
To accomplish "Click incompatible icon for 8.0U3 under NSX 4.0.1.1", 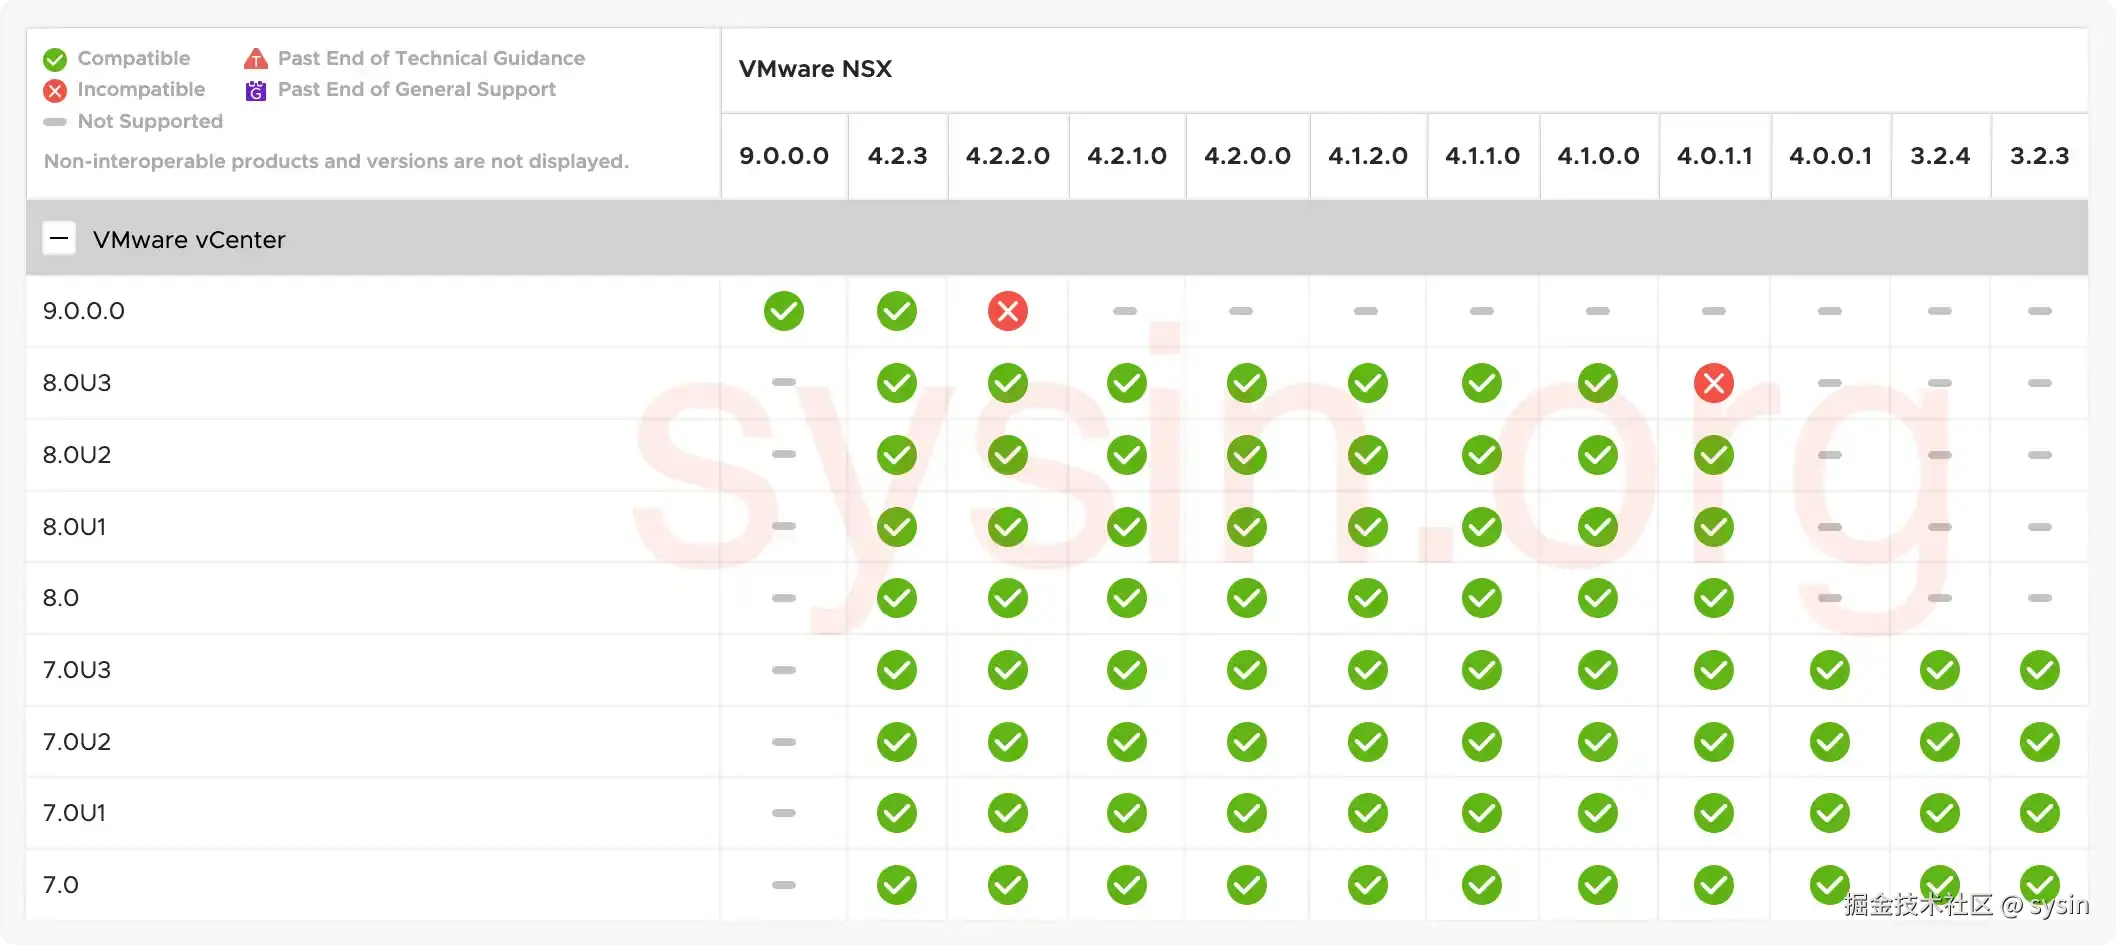I will pyautogui.click(x=1714, y=382).
